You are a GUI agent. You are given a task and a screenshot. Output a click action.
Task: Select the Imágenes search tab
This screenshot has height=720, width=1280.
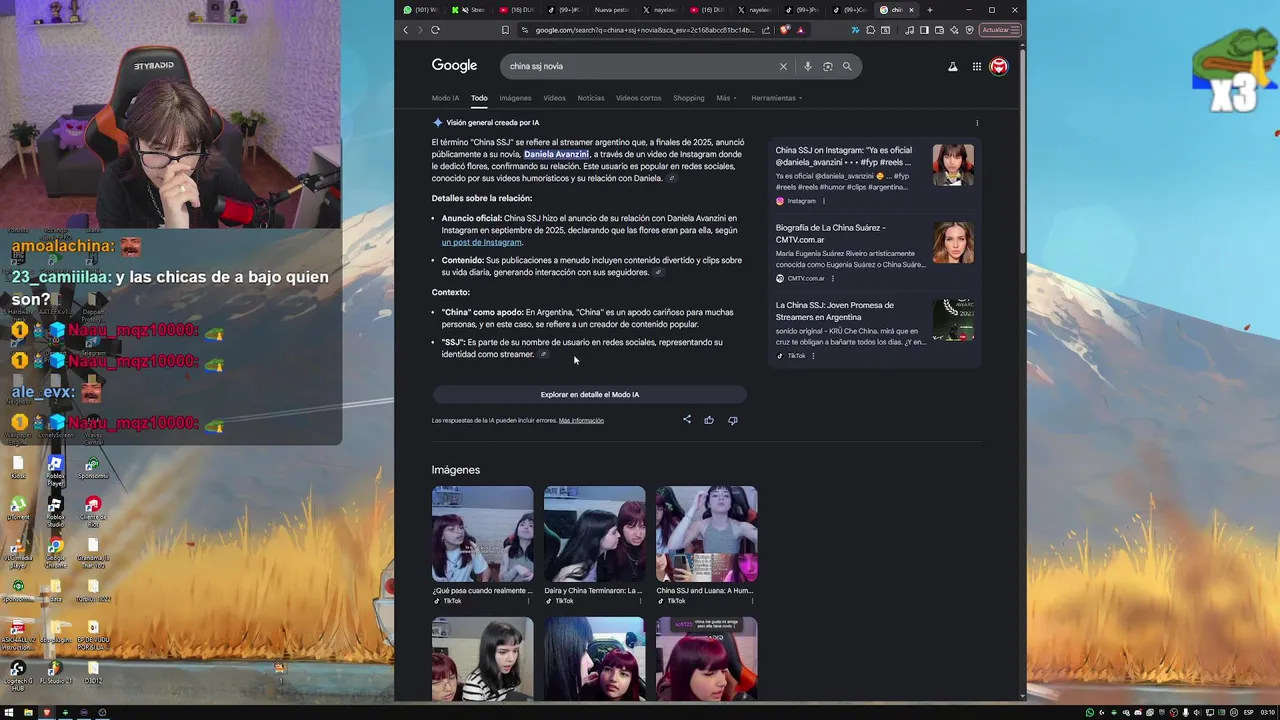tap(515, 98)
